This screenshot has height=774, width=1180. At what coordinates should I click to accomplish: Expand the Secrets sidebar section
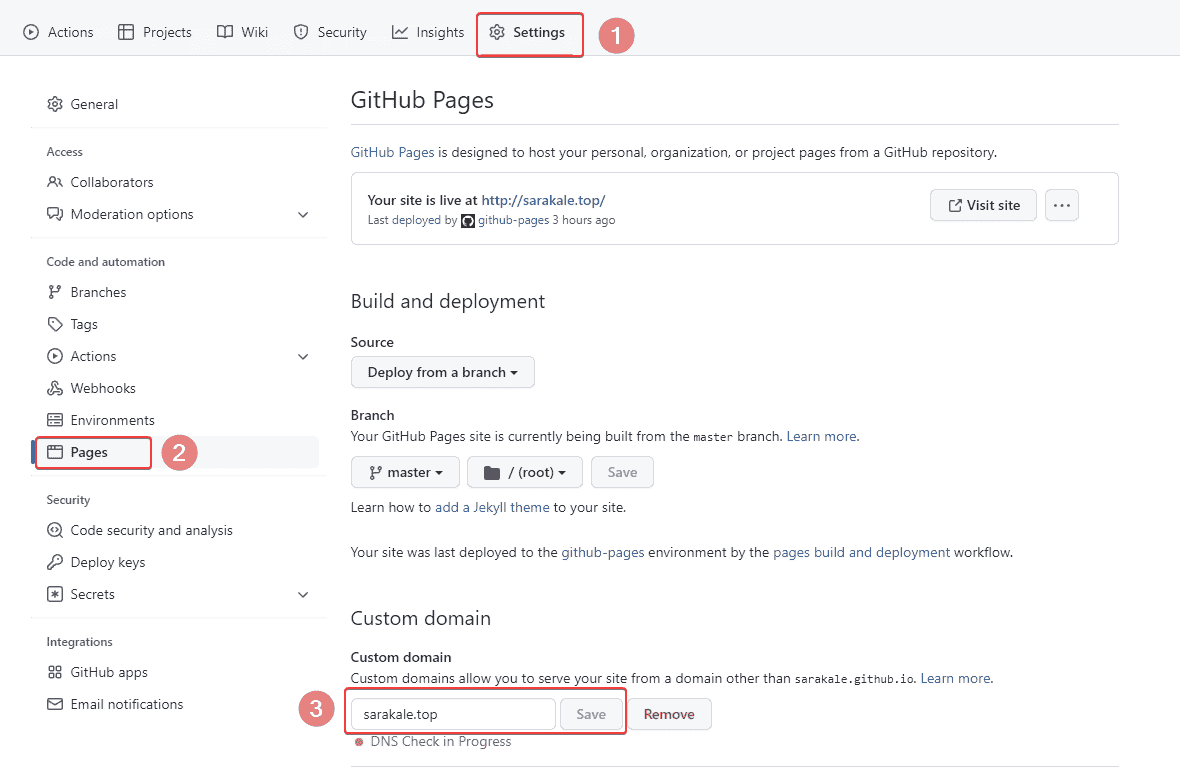click(x=303, y=595)
